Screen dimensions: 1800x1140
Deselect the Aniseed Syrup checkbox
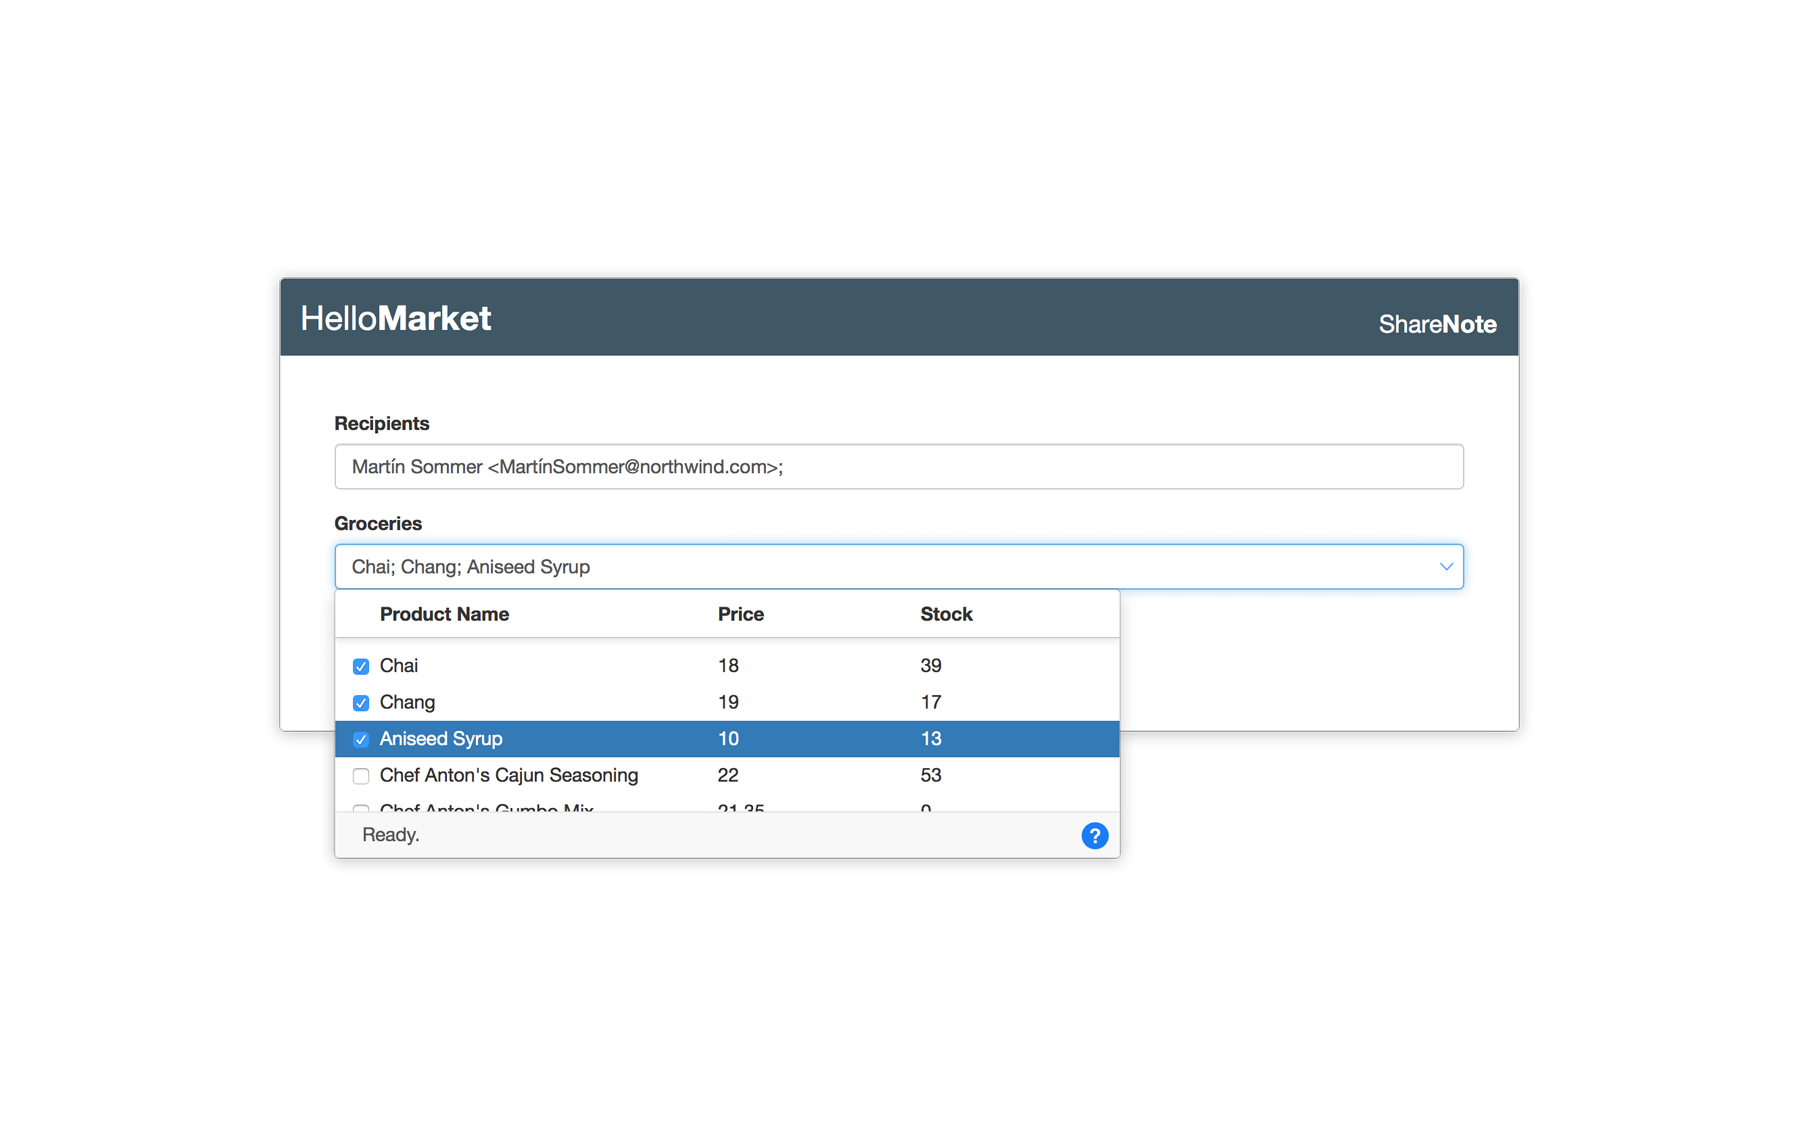pyautogui.click(x=361, y=740)
